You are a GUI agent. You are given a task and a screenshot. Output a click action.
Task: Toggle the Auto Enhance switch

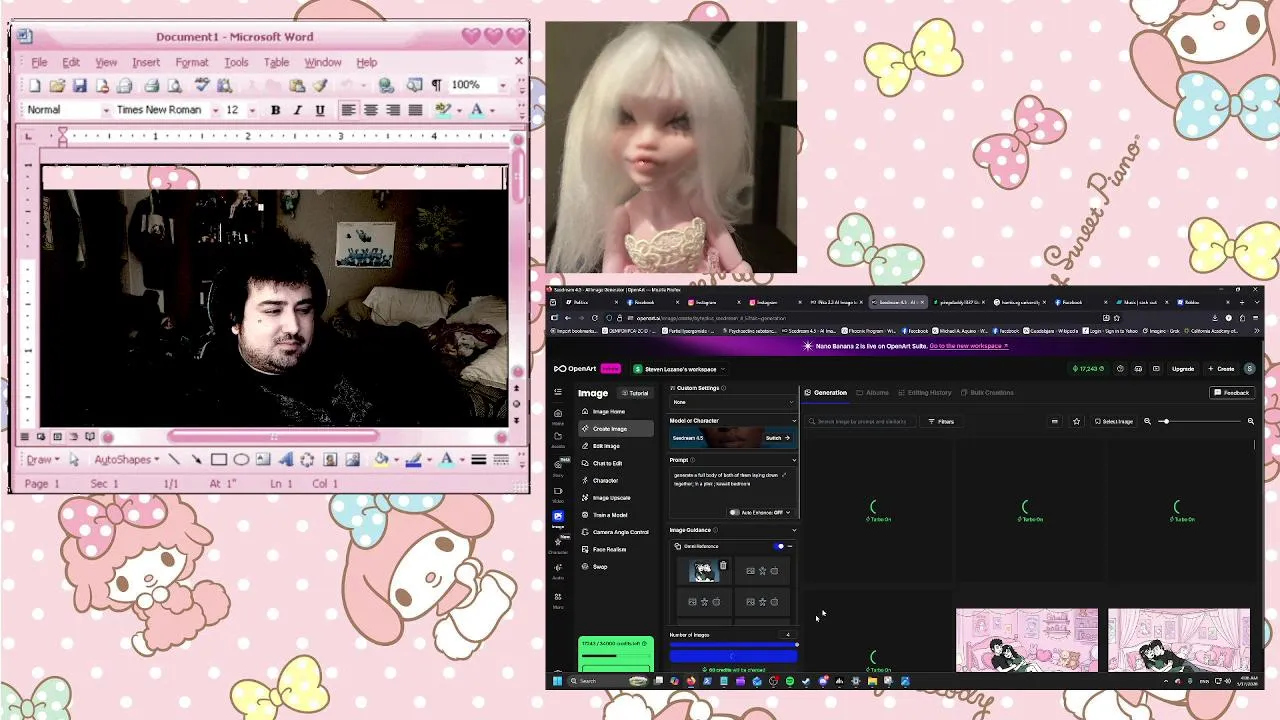pos(735,513)
